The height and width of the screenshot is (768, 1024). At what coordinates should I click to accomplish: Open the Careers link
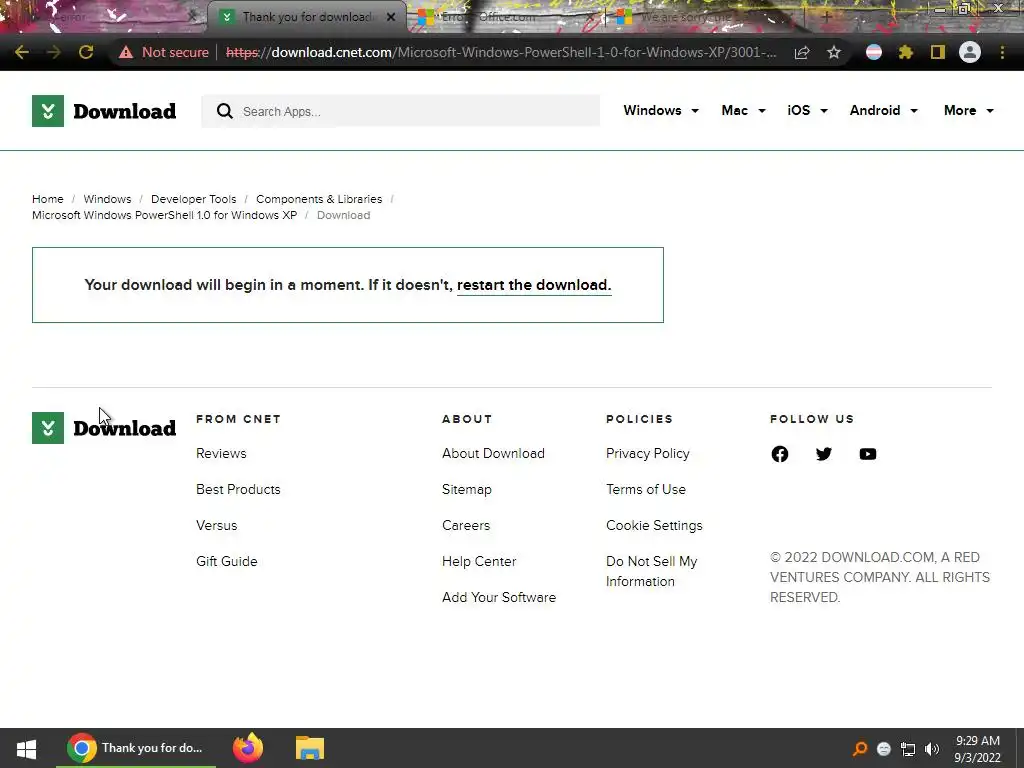pyautogui.click(x=466, y=525)
